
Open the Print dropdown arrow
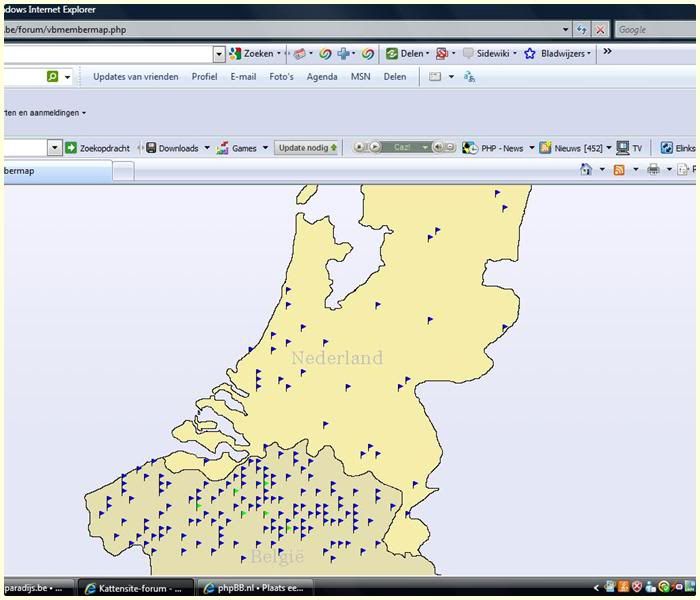(669, 169)
